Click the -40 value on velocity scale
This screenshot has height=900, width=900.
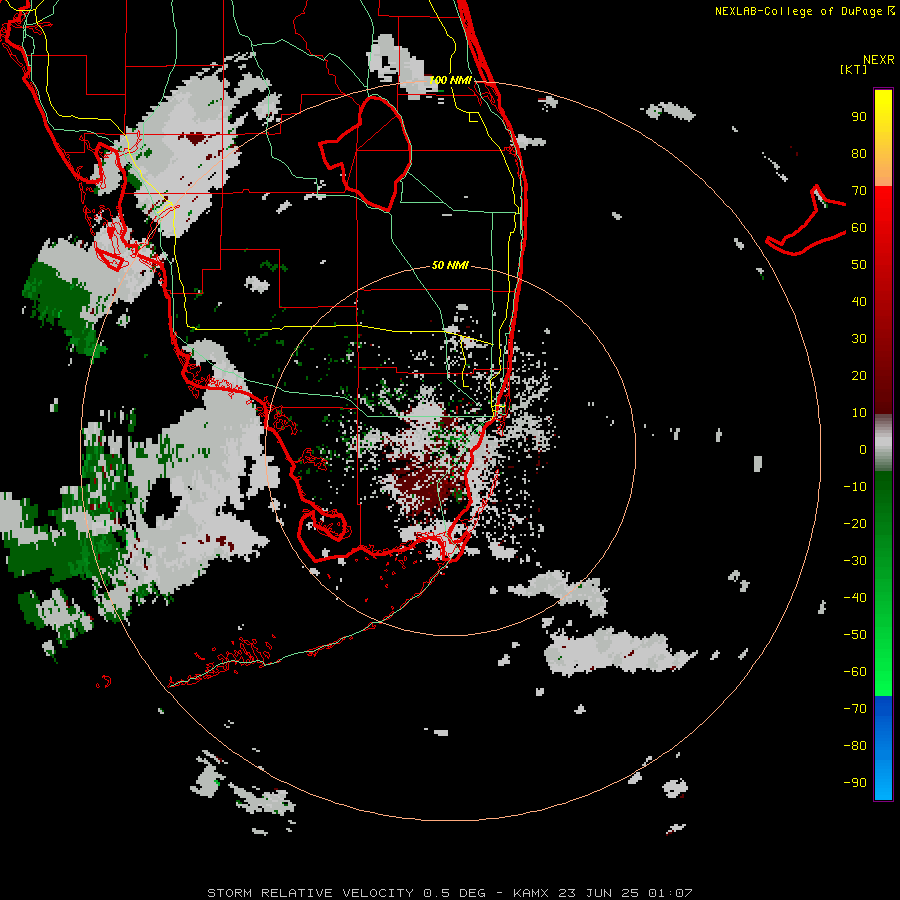(x=855, y=598)
